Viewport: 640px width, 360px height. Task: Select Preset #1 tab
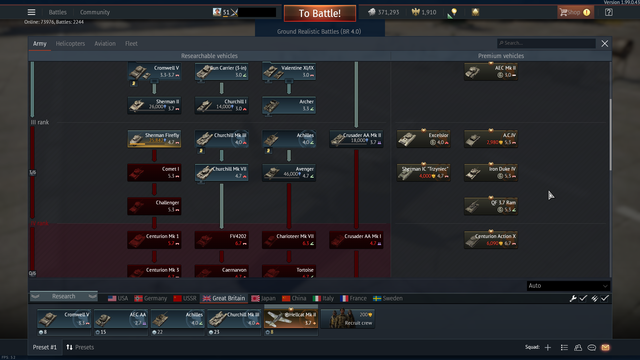click(44, 347)
